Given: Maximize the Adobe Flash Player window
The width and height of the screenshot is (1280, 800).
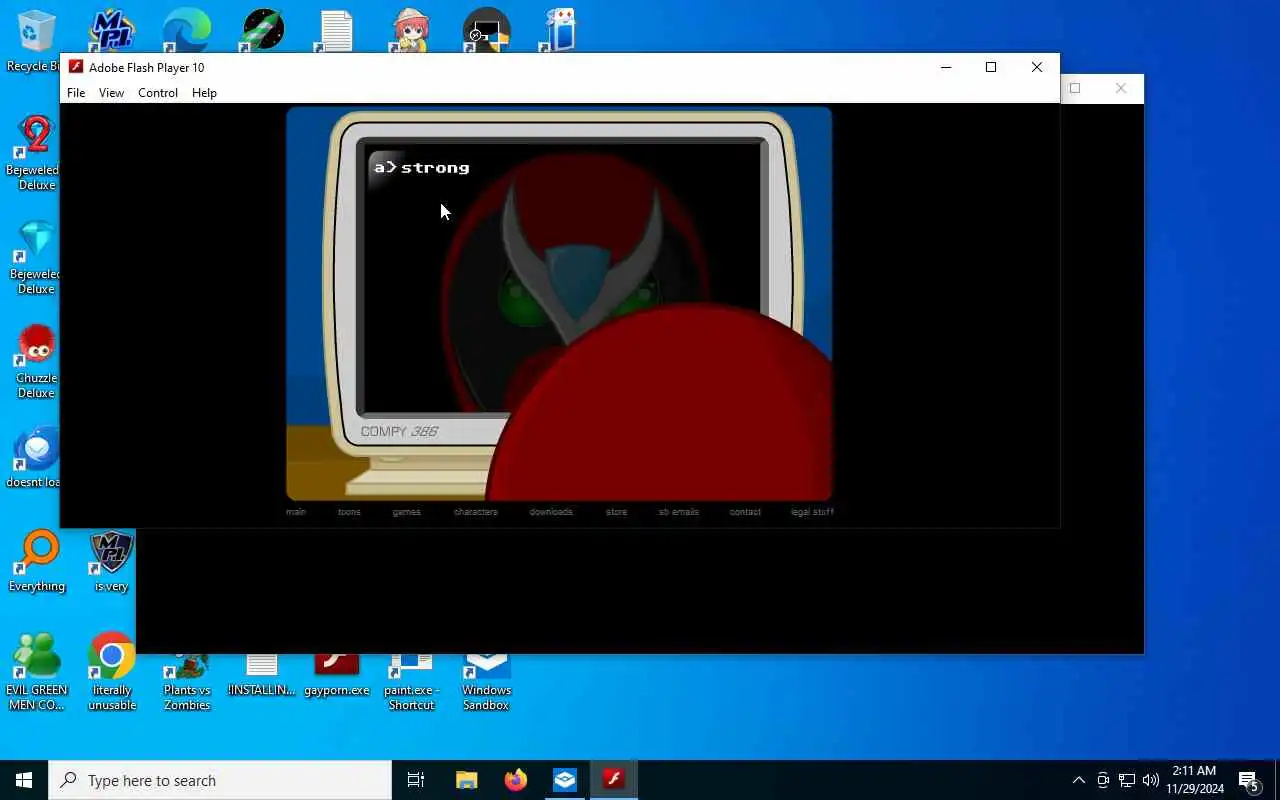Looking at the screenshot, I should (991, 67).
